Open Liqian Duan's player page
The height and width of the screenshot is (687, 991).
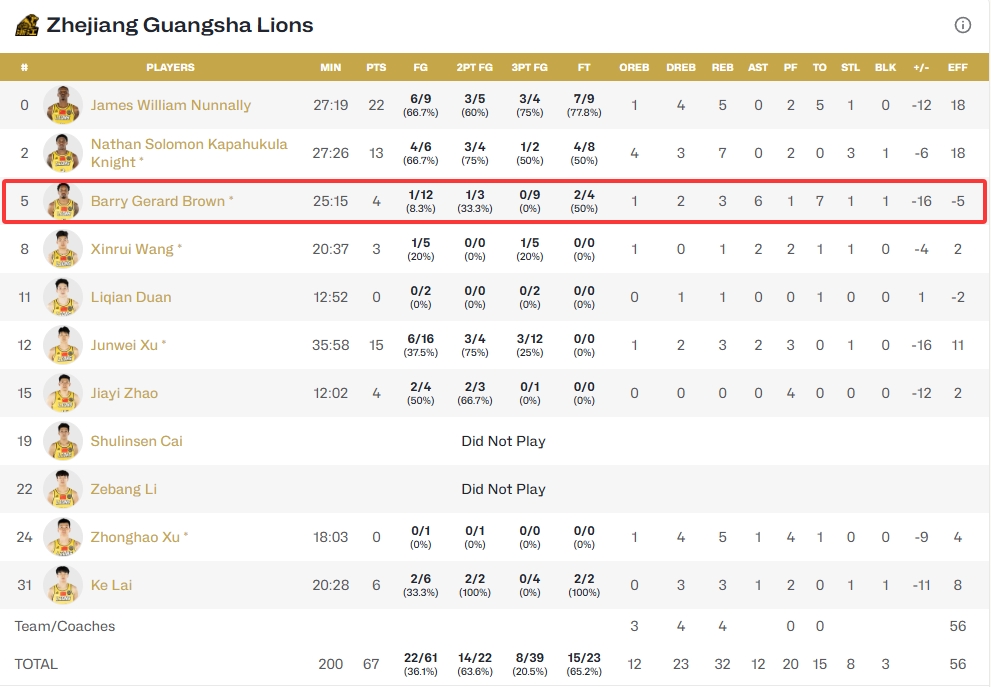click(131, 297)
